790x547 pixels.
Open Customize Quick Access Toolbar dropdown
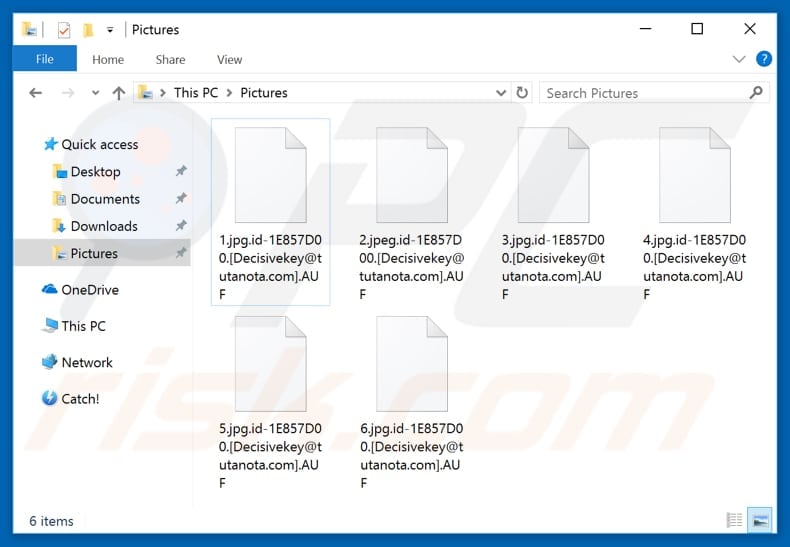pos(110,30)
